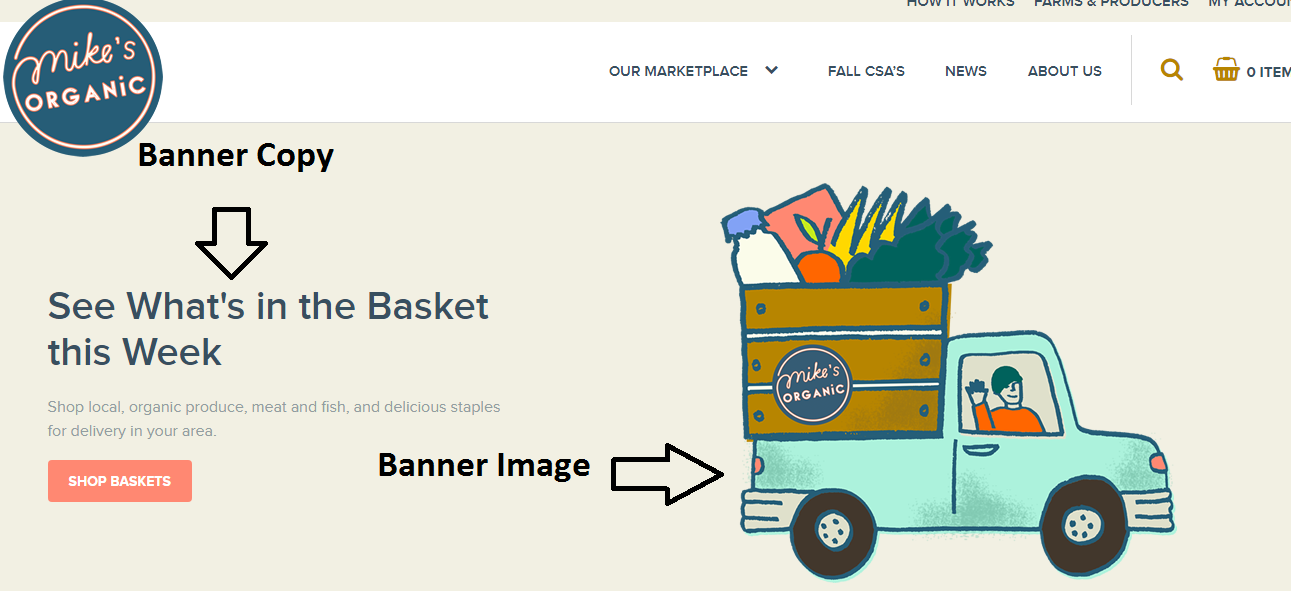Screen dimensions: 1291x591
Task: Click the right-pointing arrow beside Banner Image
Action: (x=667, y=474)
